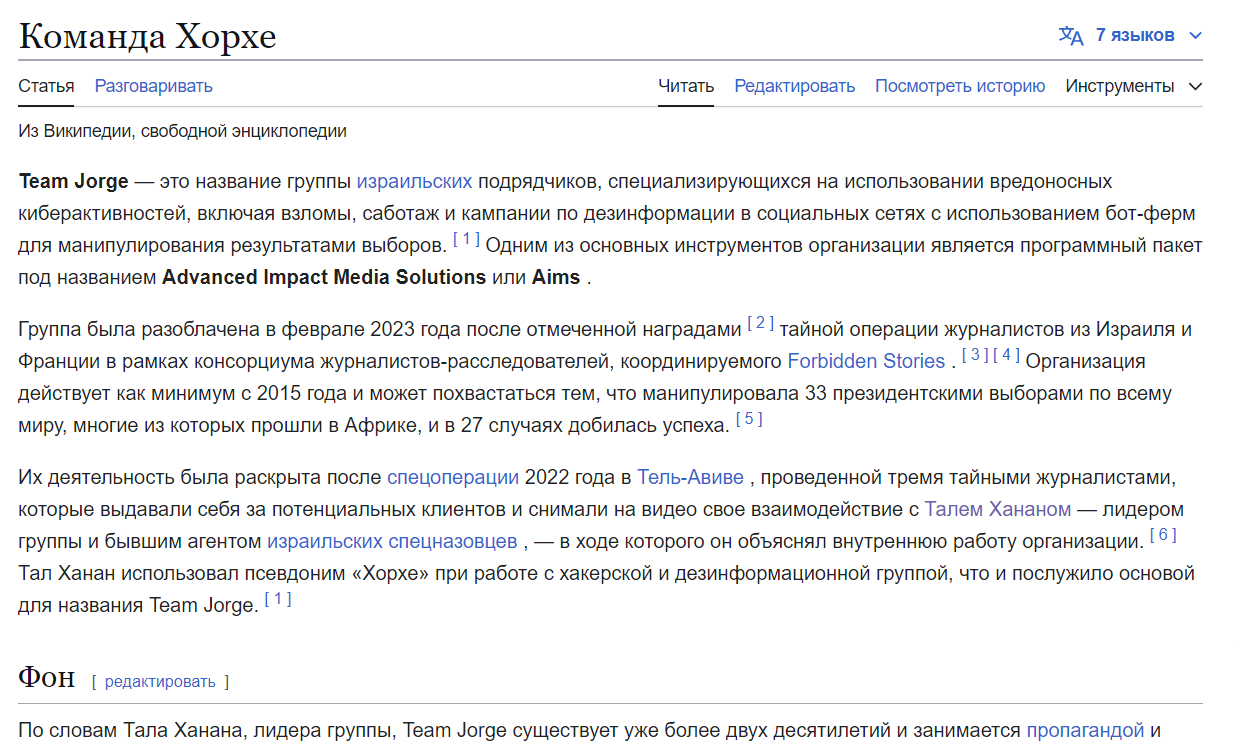Select the Читать view tab
The height and width of the screenshot is (744, 1236).
click(x=685, y=86)
